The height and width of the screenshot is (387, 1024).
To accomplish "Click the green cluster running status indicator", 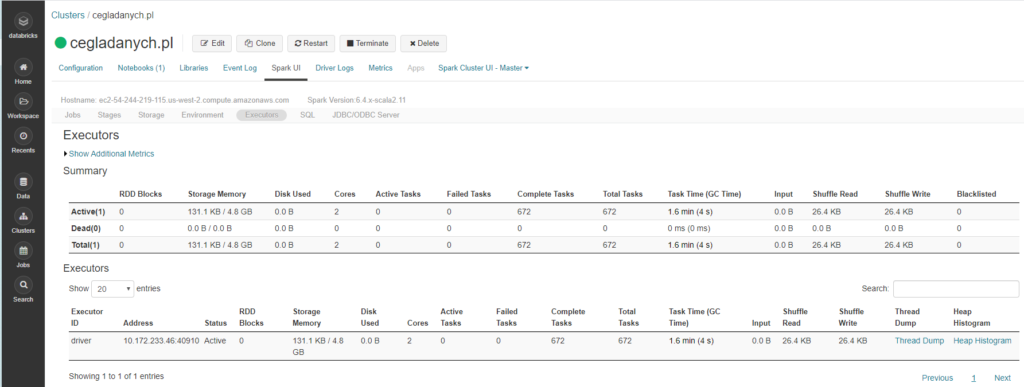I will [61, 44].
